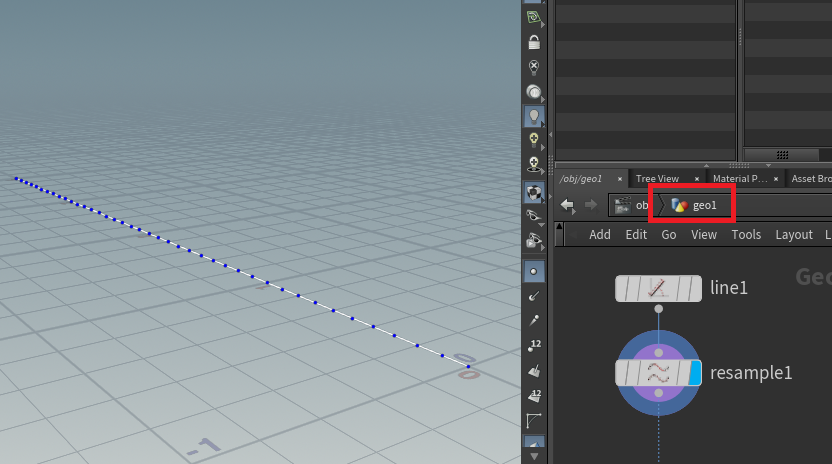Click the grey sphere shading icon
The height and width of the screenshot is (464, 832).
tap(534, 92)
